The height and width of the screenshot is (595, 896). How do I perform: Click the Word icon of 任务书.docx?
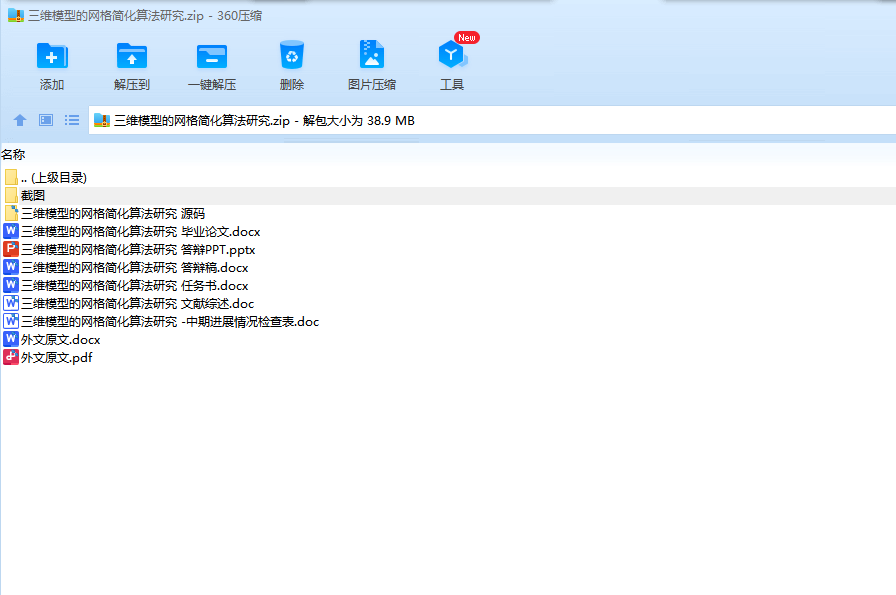tap(11, 285)
